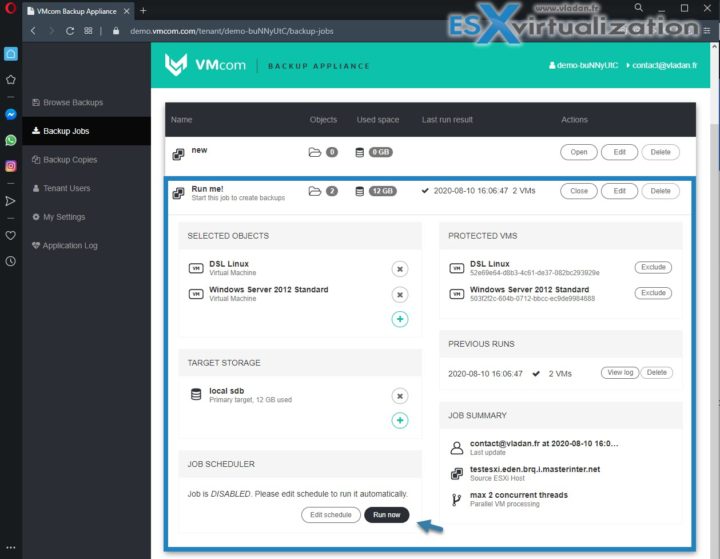Open the Opera sidebar home icon

point(11,54)
